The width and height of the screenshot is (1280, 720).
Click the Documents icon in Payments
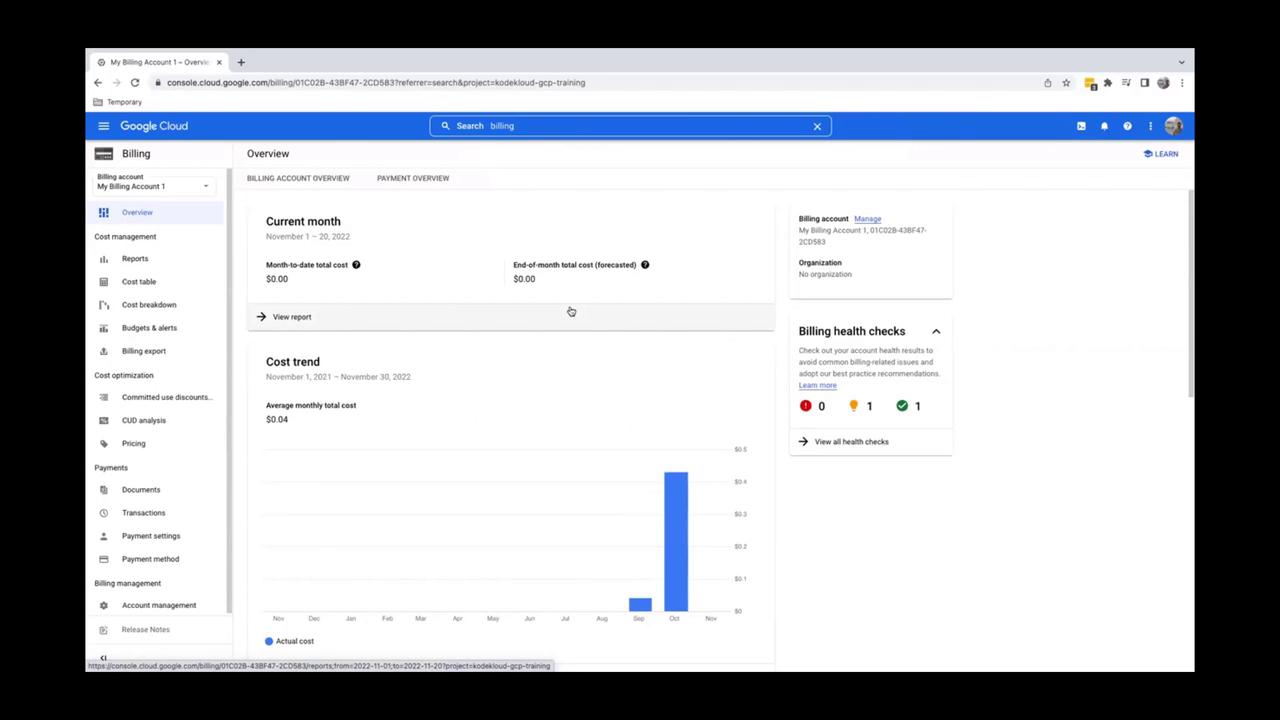(x=104, y=490)
